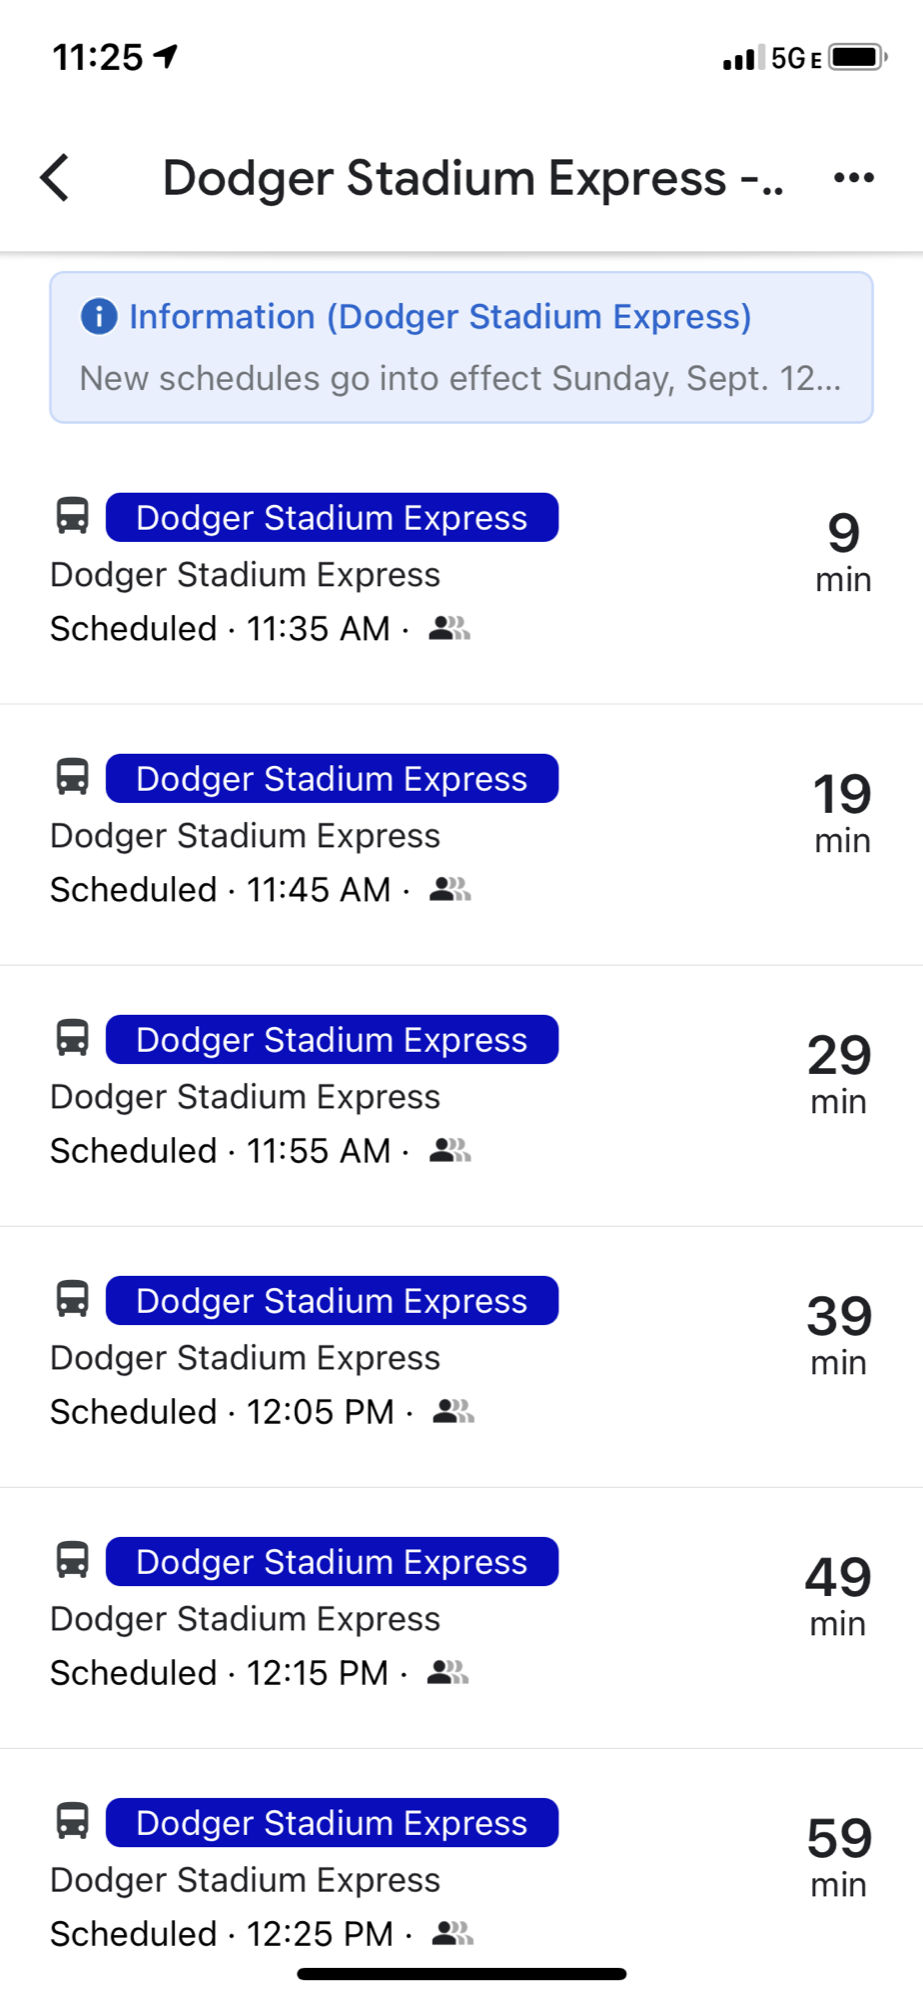Tap the back arrow
Viewport: 923px width, 2000px height.
(56, 178)
